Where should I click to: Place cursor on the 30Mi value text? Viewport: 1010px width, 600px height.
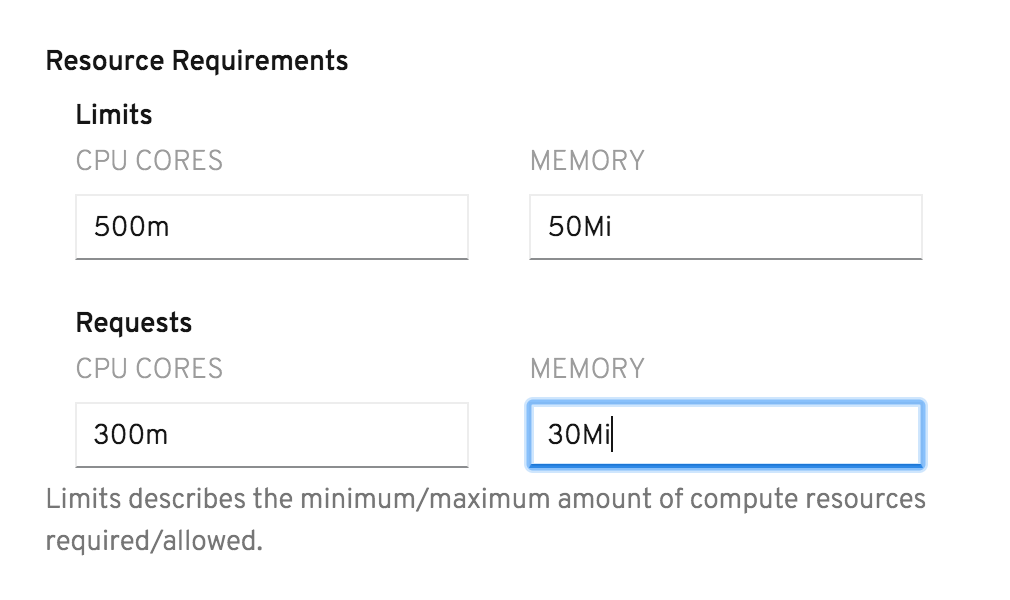(579, 435)
